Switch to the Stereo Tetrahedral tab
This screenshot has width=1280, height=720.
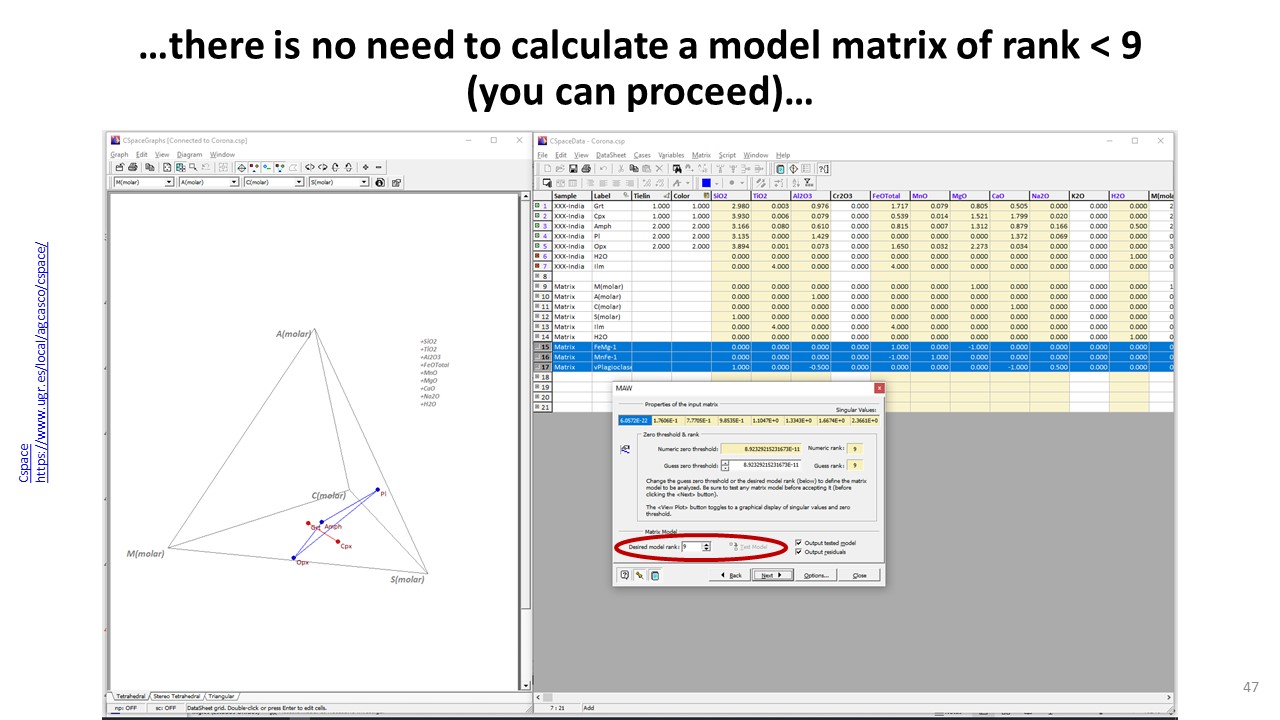tap(175, 696)
